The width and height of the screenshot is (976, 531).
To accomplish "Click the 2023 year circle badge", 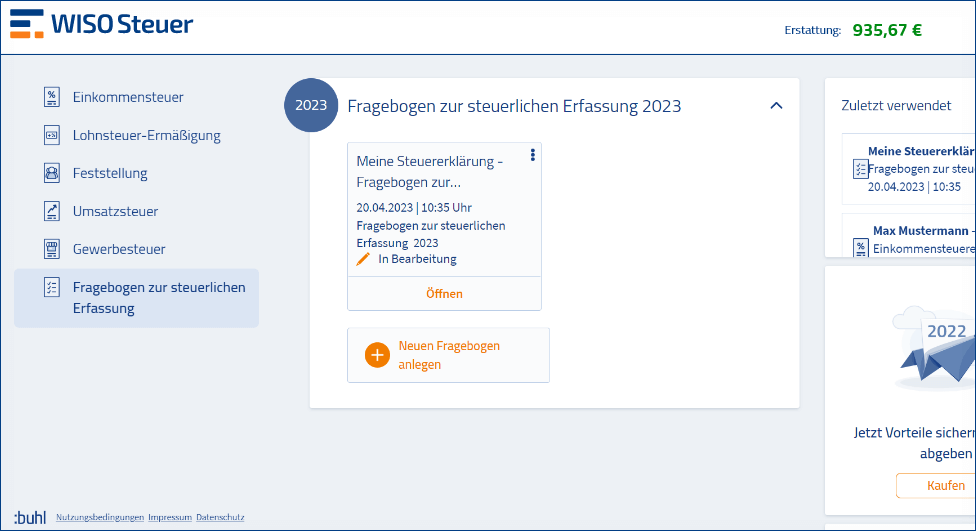I will pyautogui.click(x=311, y=105).
